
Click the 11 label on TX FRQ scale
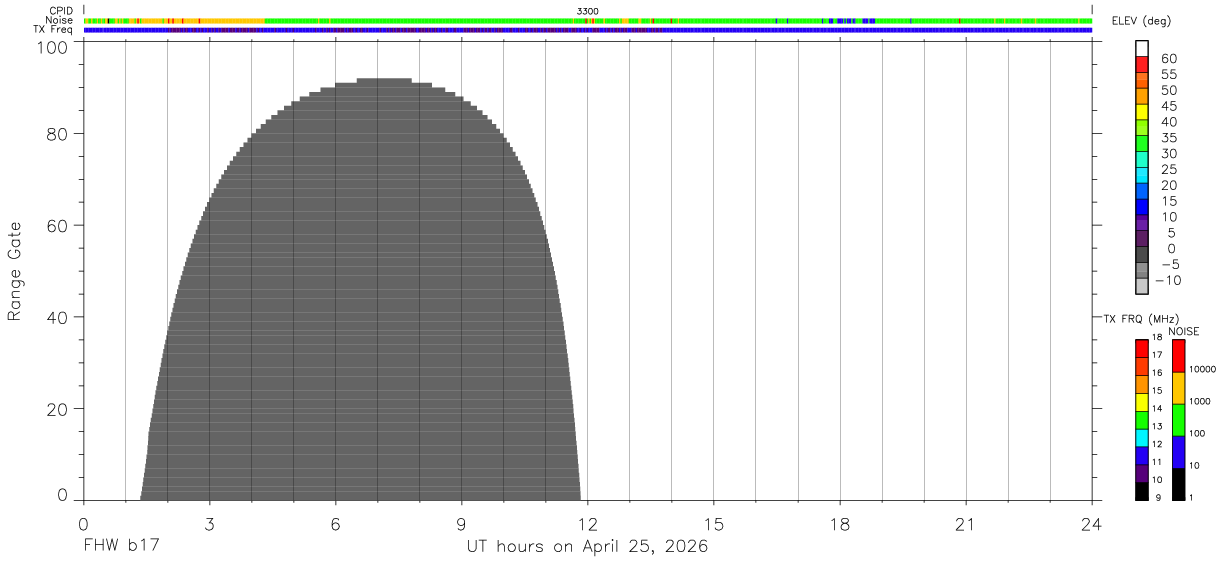(1157, 462)
